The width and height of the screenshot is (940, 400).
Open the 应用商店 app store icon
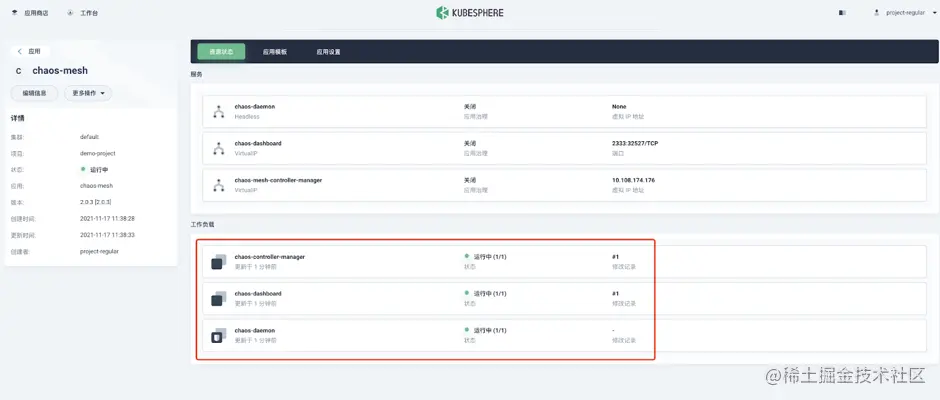14,13
